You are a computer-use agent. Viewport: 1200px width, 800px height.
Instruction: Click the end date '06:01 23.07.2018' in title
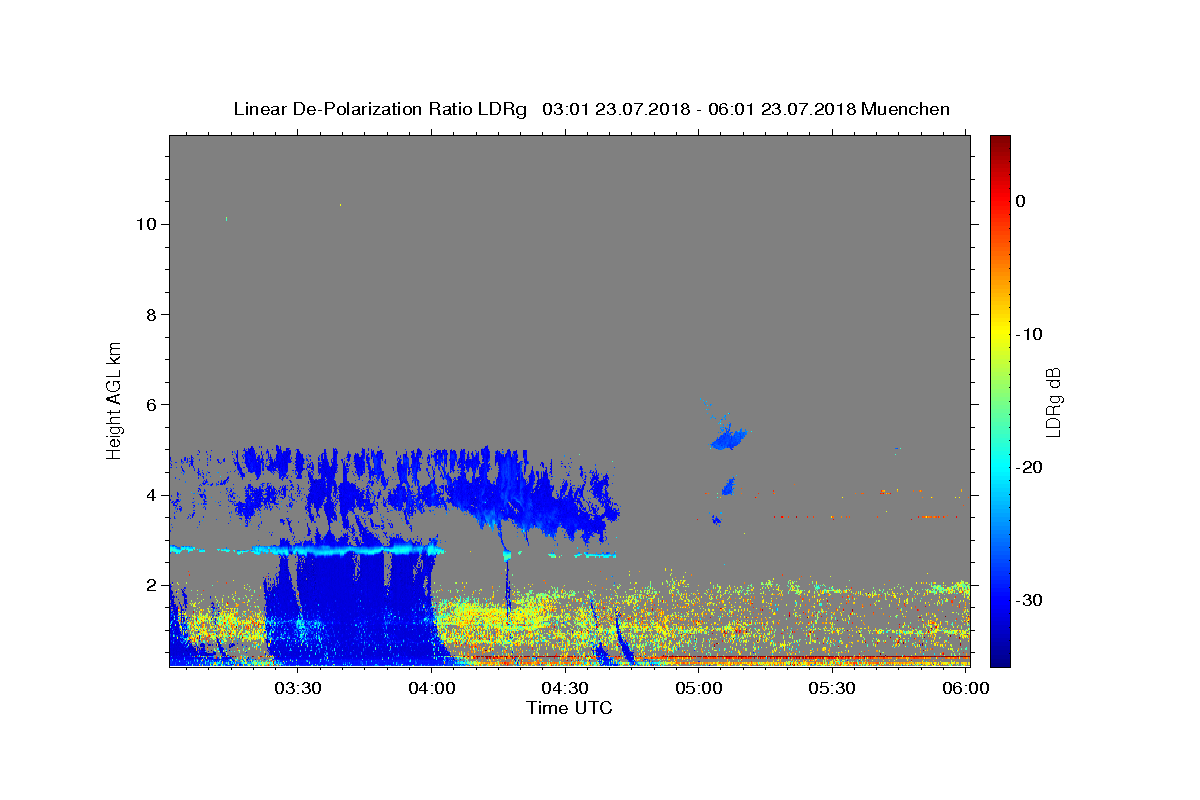781,109
